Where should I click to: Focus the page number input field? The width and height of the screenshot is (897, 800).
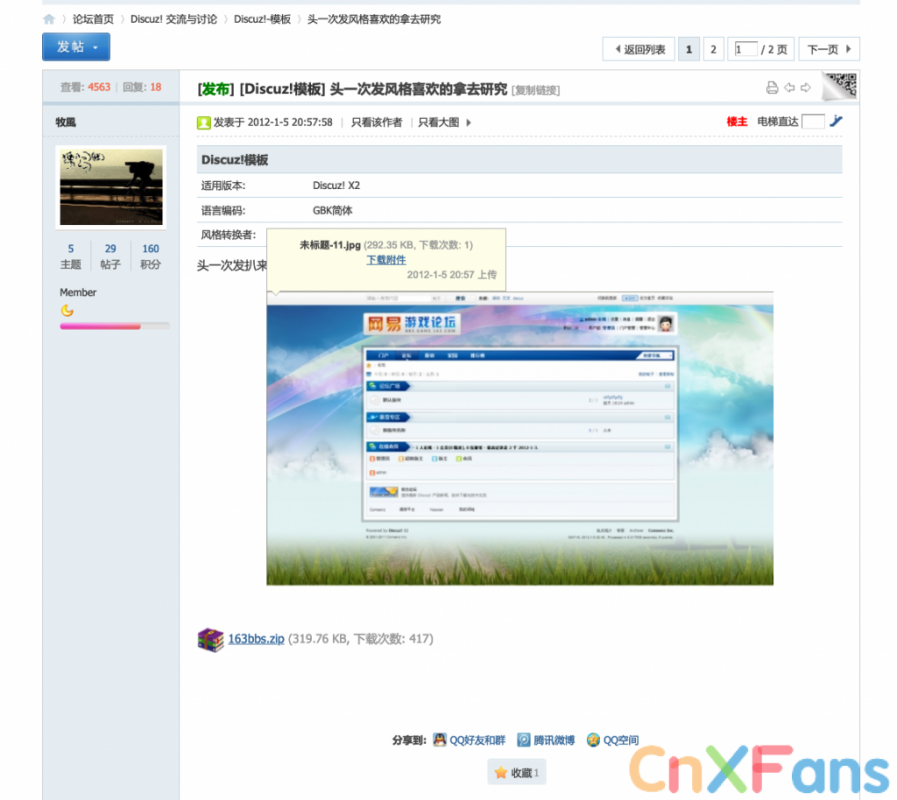[x=746, y=49]
